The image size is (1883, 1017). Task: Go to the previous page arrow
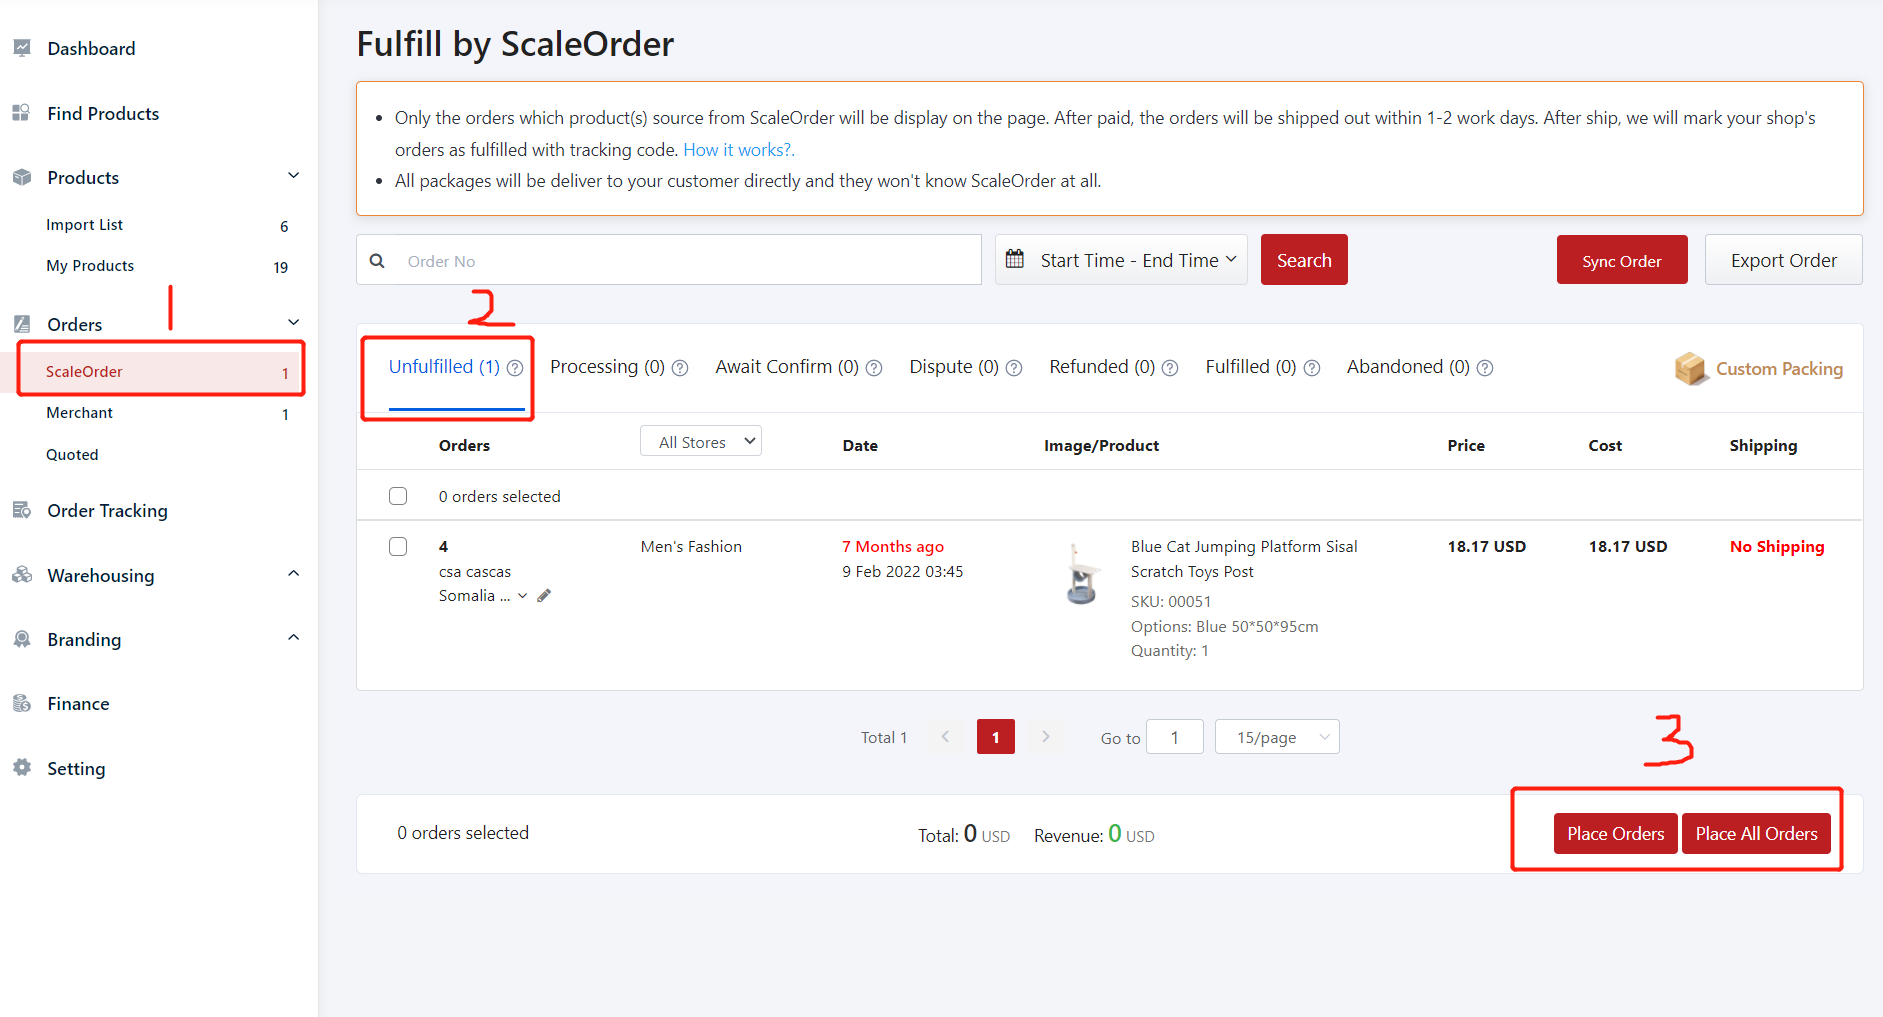pyautogui.click(x=945, y=737)
